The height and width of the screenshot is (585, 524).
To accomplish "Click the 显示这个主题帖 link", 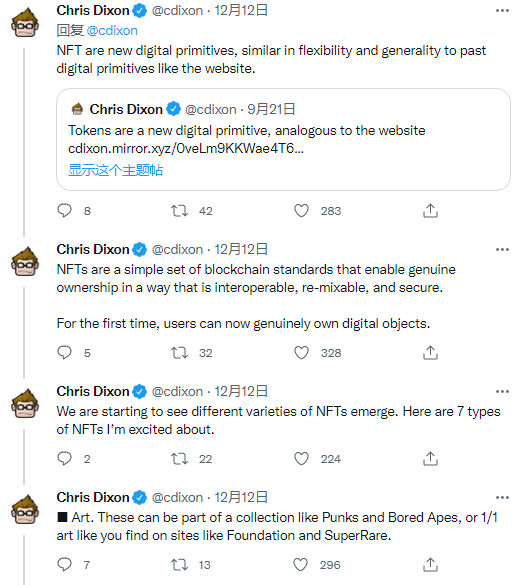I will pos(116,170).
